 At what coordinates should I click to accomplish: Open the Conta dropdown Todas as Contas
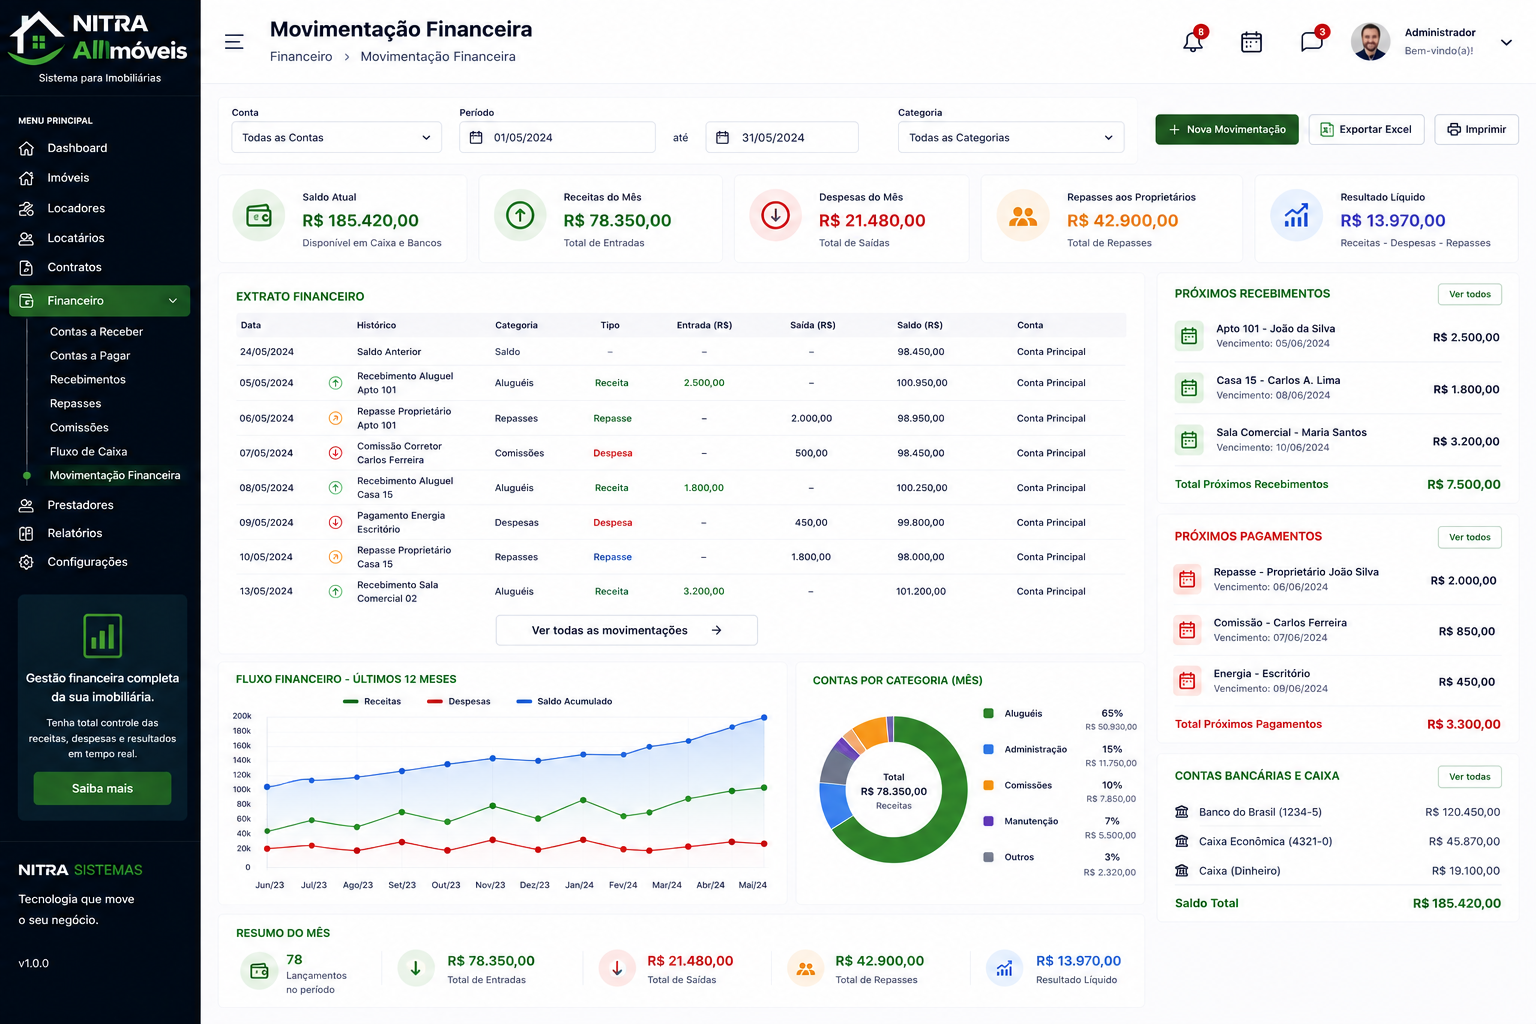[336, 137]
